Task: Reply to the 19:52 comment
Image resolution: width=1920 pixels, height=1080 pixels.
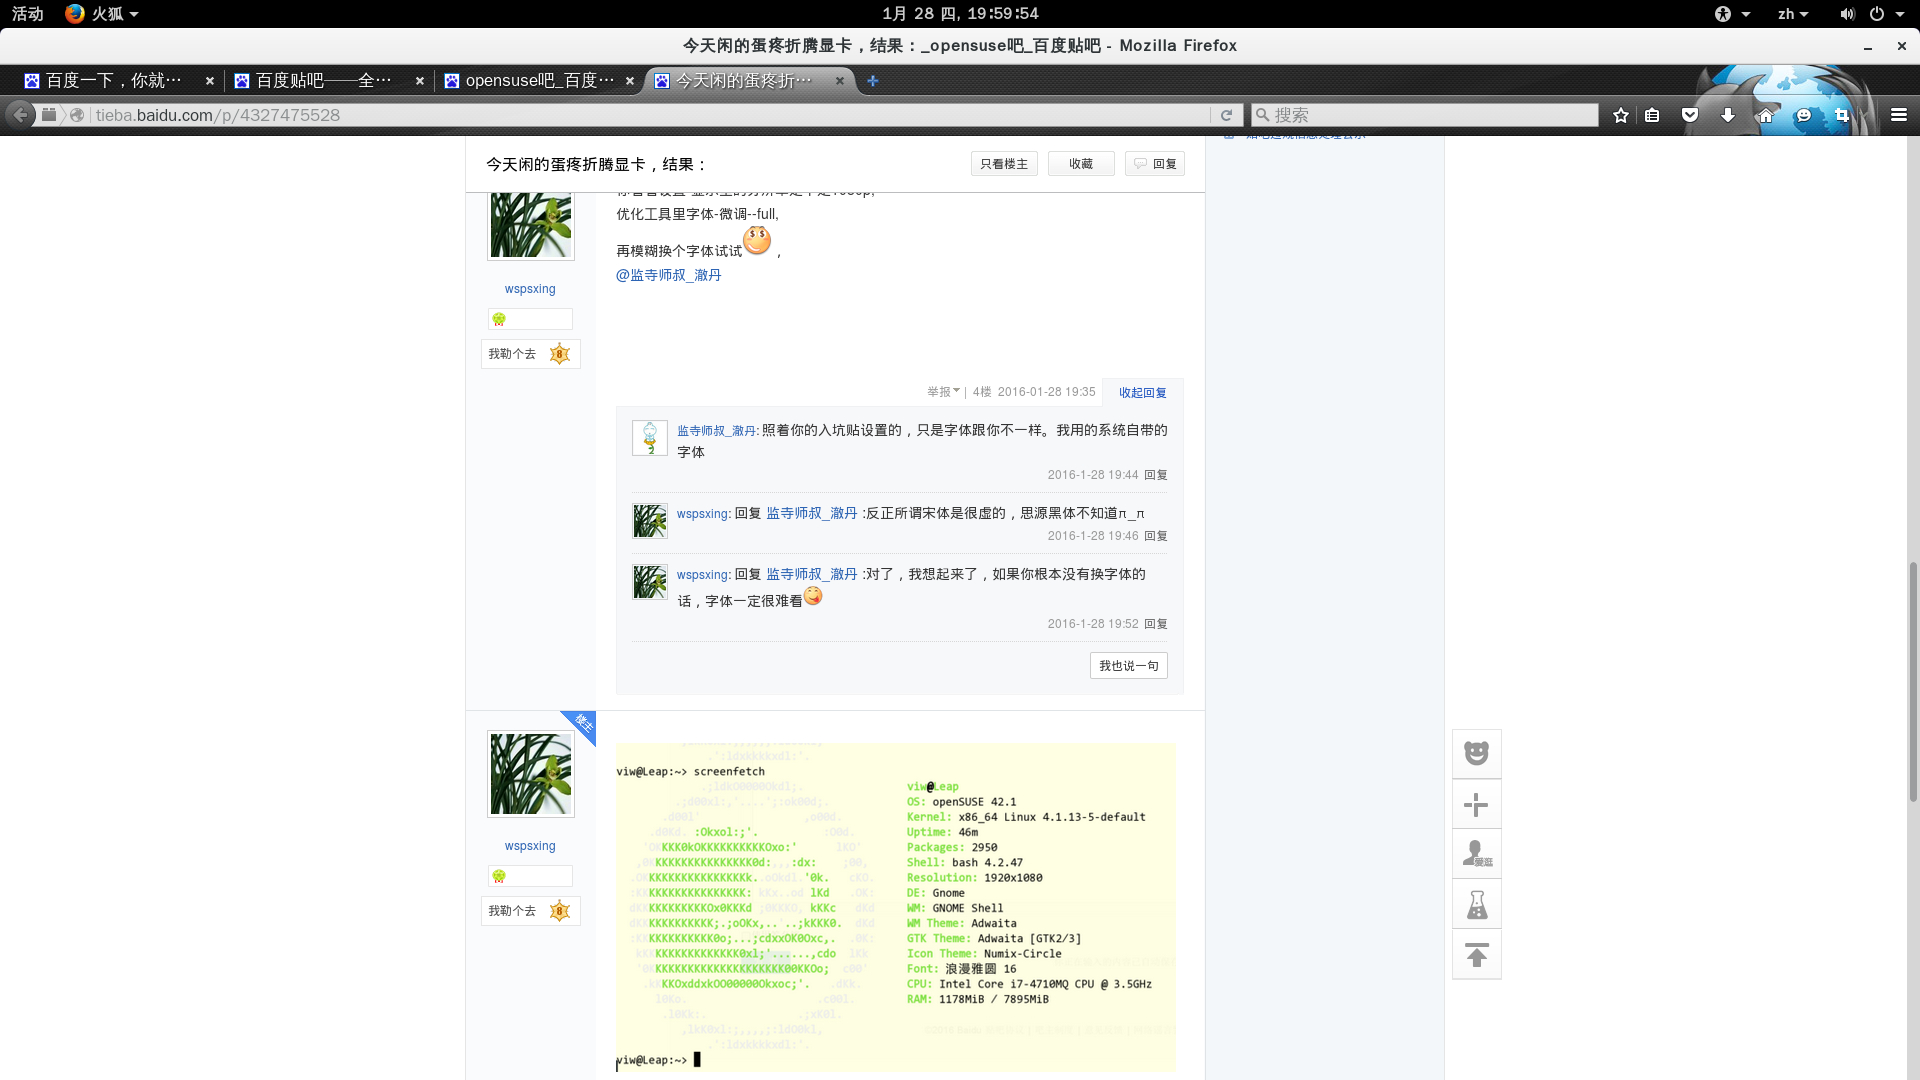Action: pos(1156,624)
